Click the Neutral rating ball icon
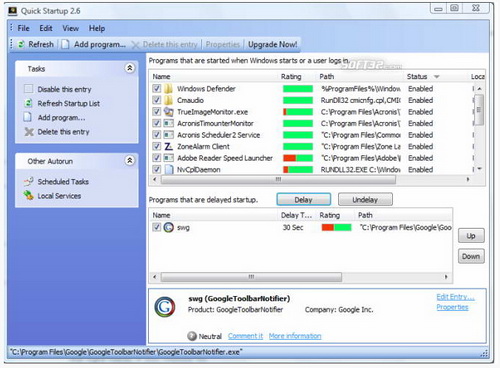500x368 pixels. click(192, 336)
